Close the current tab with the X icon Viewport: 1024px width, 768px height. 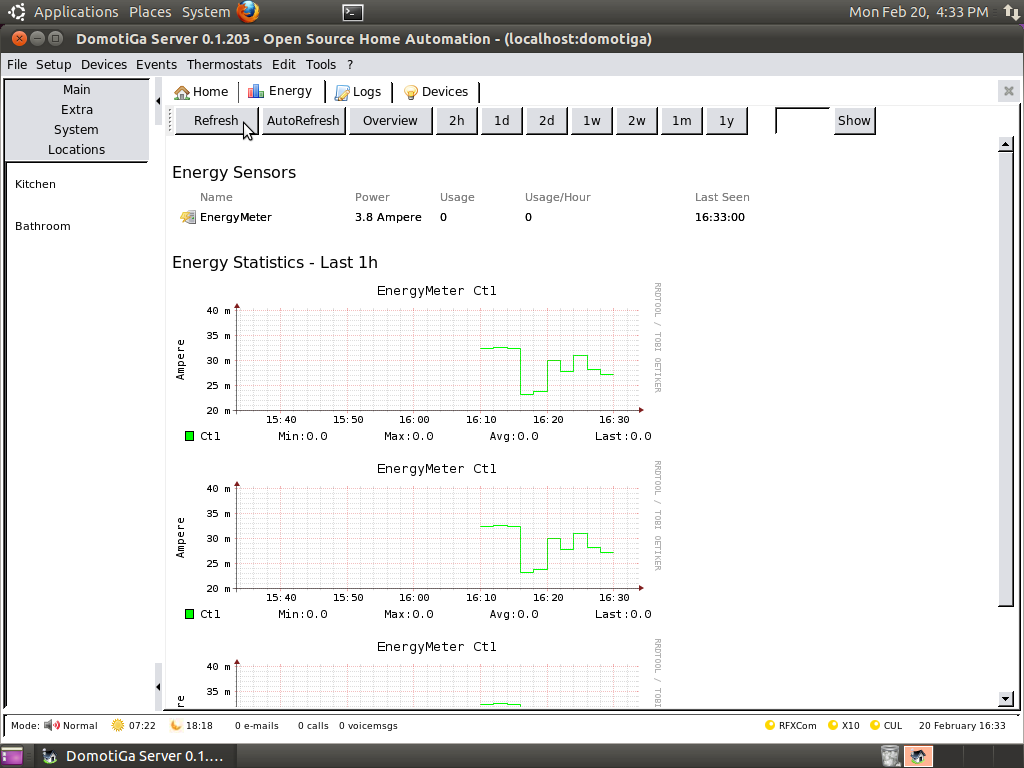point(1009,91)
